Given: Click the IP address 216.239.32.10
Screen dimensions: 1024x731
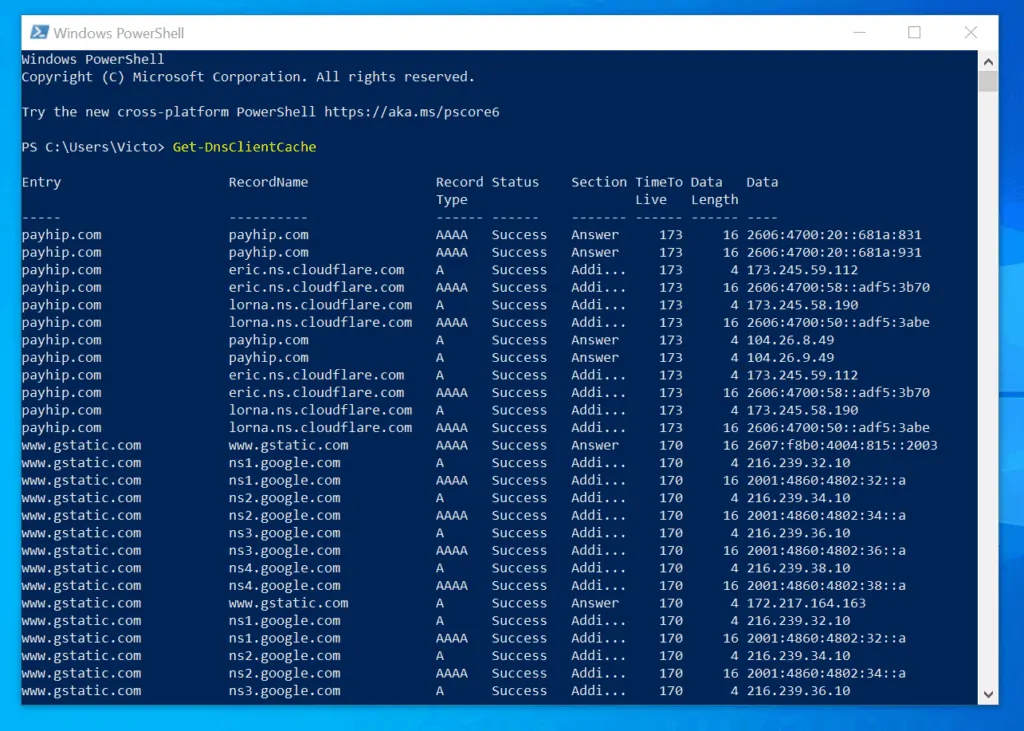Looking at the screenshot, I should [800, 462].
